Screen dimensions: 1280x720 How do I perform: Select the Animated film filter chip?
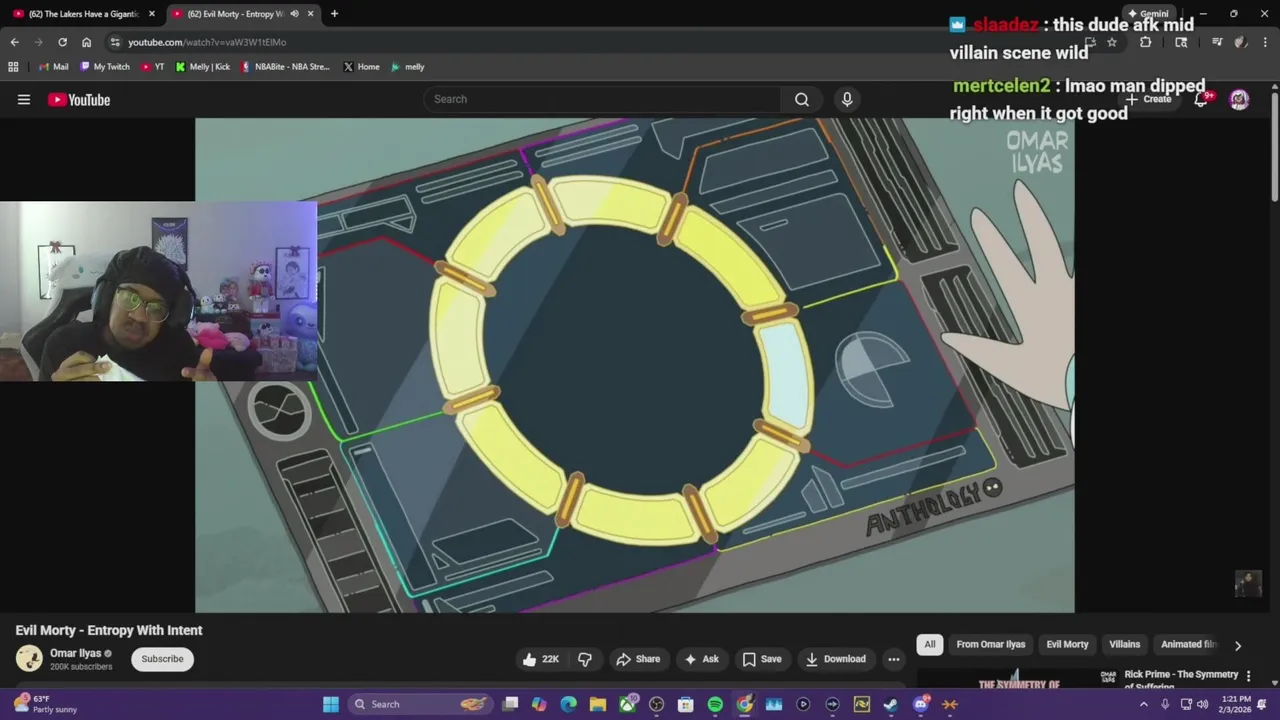tap(1188, 645)
